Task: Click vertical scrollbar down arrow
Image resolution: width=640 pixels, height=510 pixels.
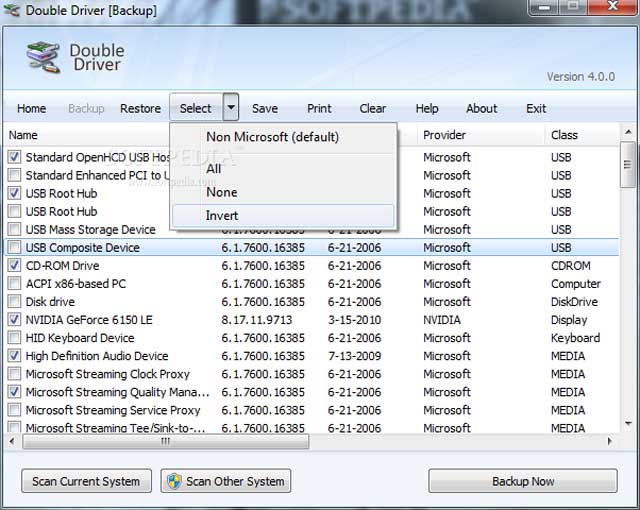Action: [629, 424]
